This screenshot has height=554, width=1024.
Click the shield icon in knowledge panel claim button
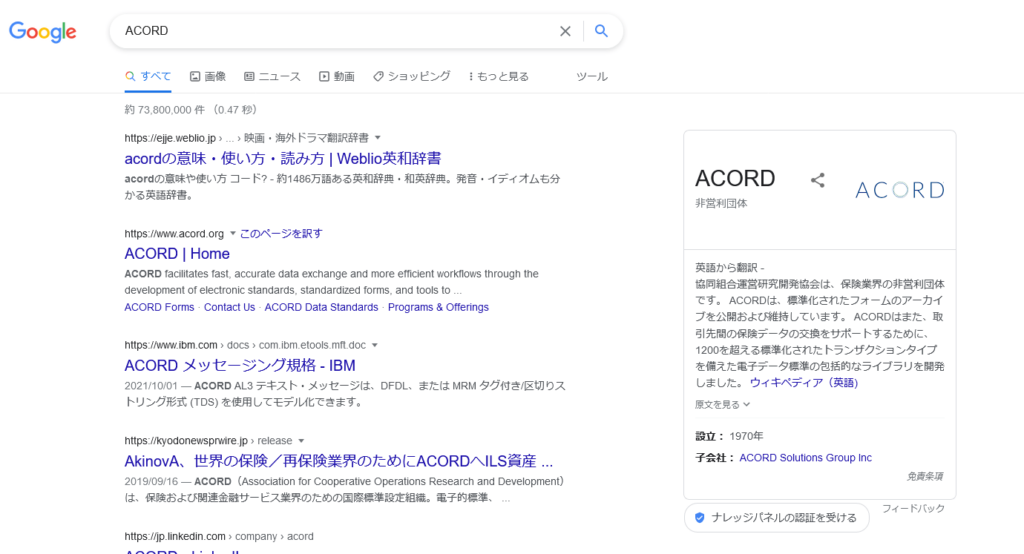click(x=699, y=517)
